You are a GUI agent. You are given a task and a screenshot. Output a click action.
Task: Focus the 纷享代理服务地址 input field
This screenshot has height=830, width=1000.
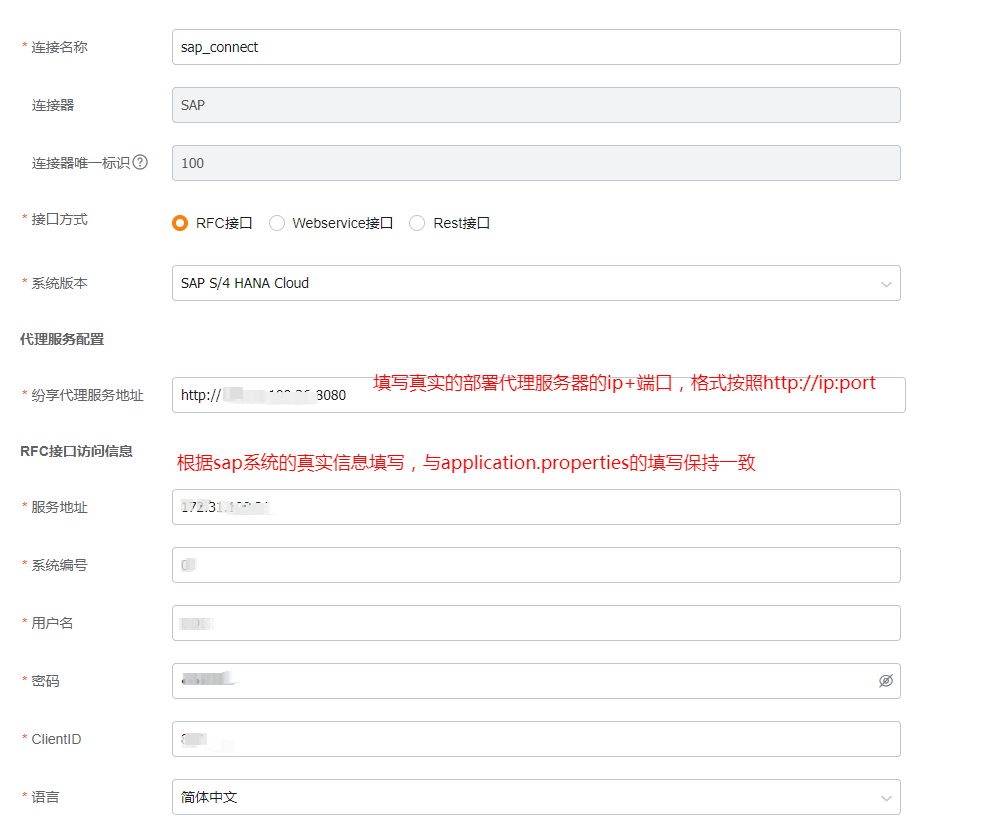tap(539, 395)
